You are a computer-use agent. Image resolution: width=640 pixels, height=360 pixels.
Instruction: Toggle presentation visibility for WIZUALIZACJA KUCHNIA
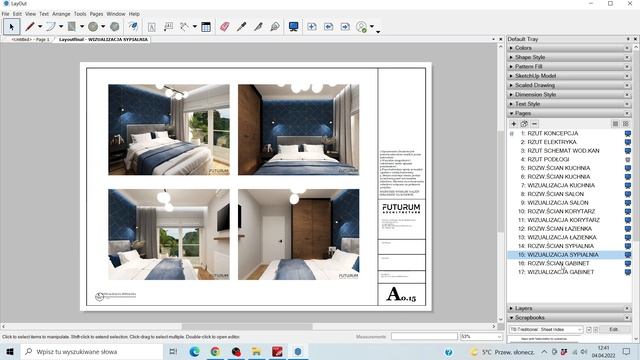click(x=628, y=185)
